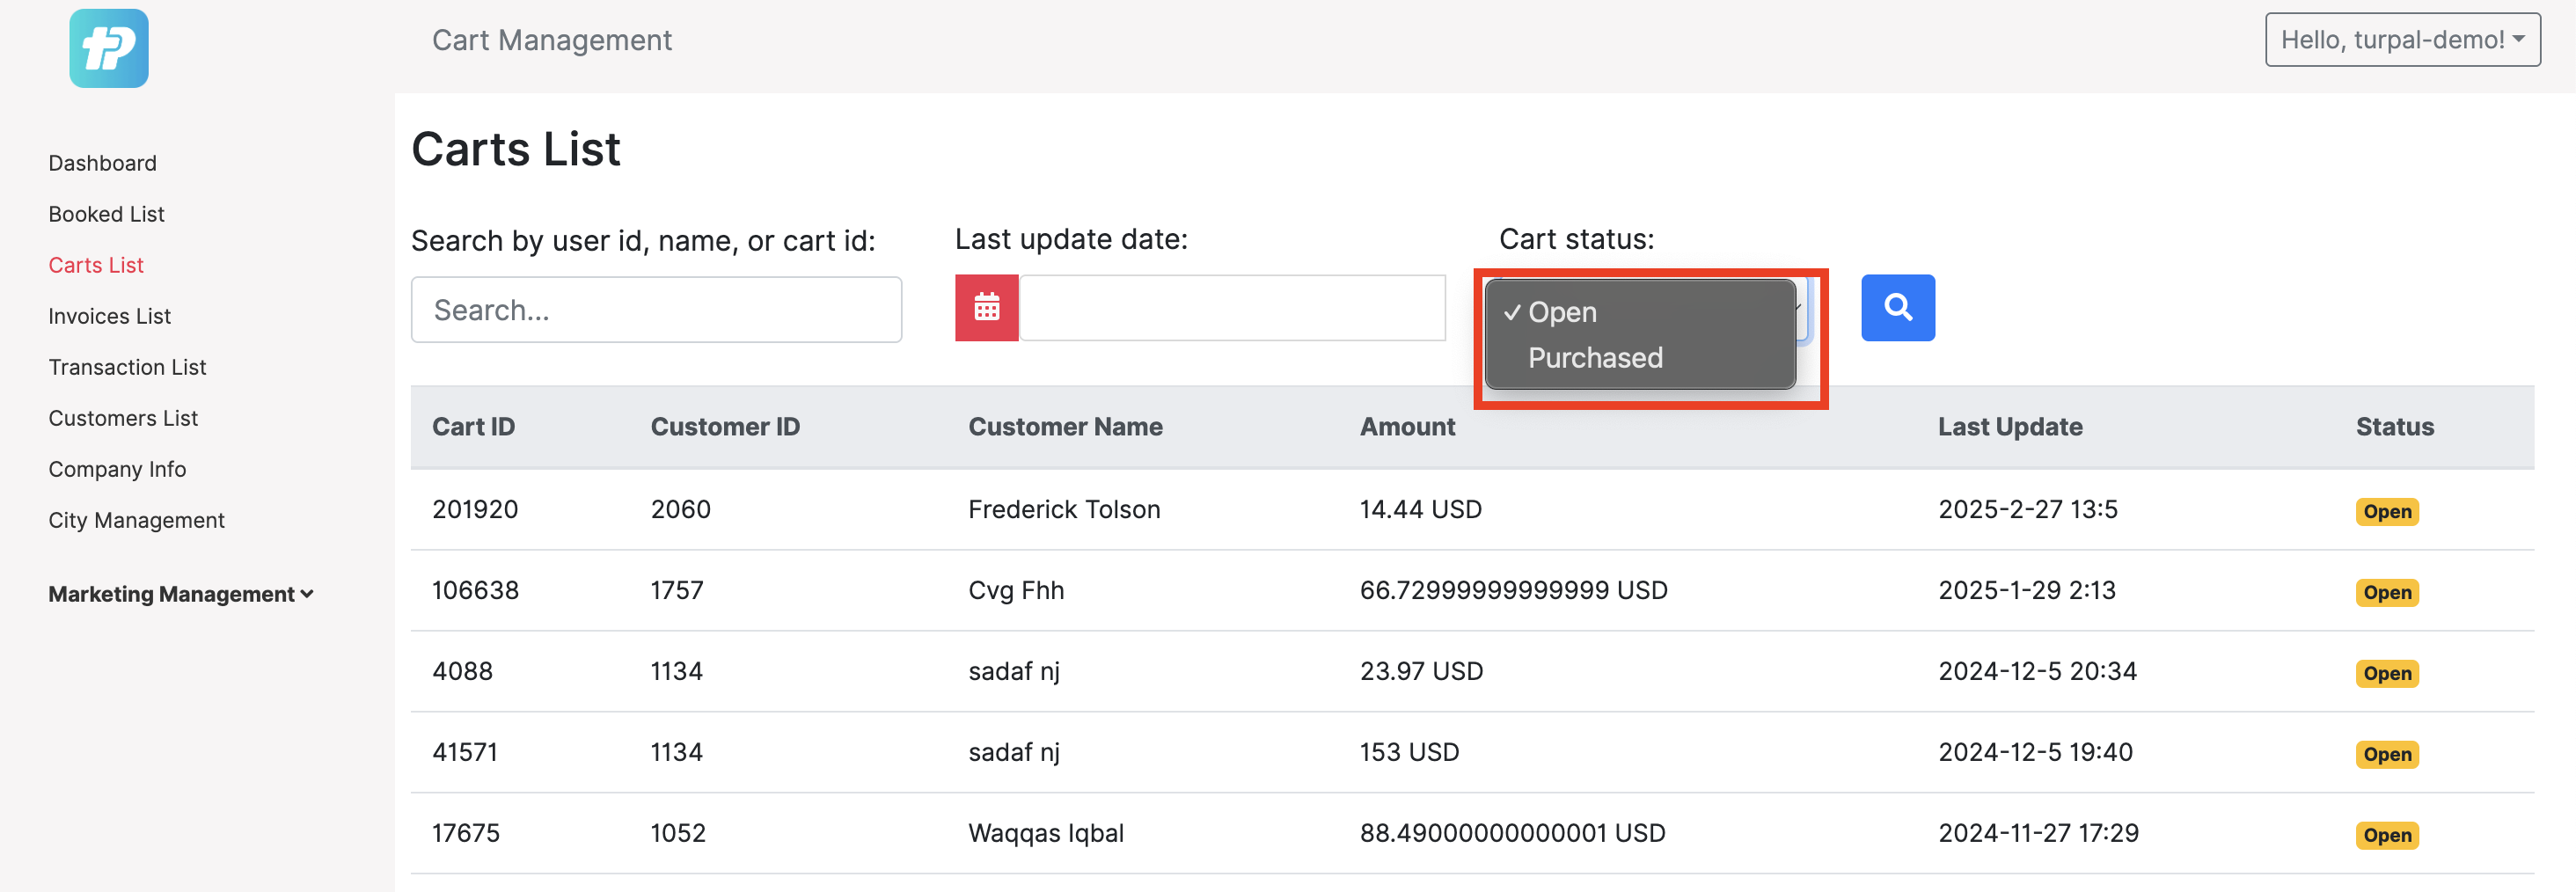
Task: Focus the Search text field
Action: coord(656,310)
